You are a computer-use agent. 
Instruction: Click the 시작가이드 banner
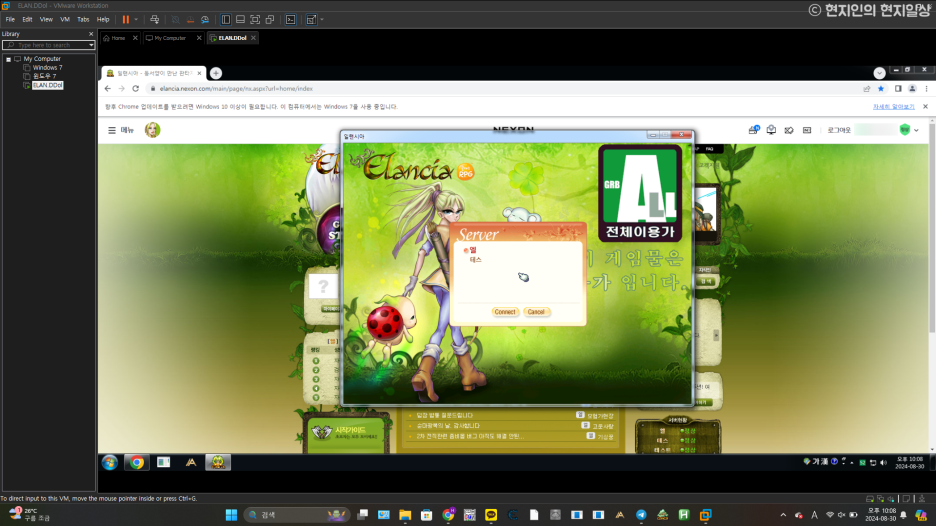tap(347, 432)
